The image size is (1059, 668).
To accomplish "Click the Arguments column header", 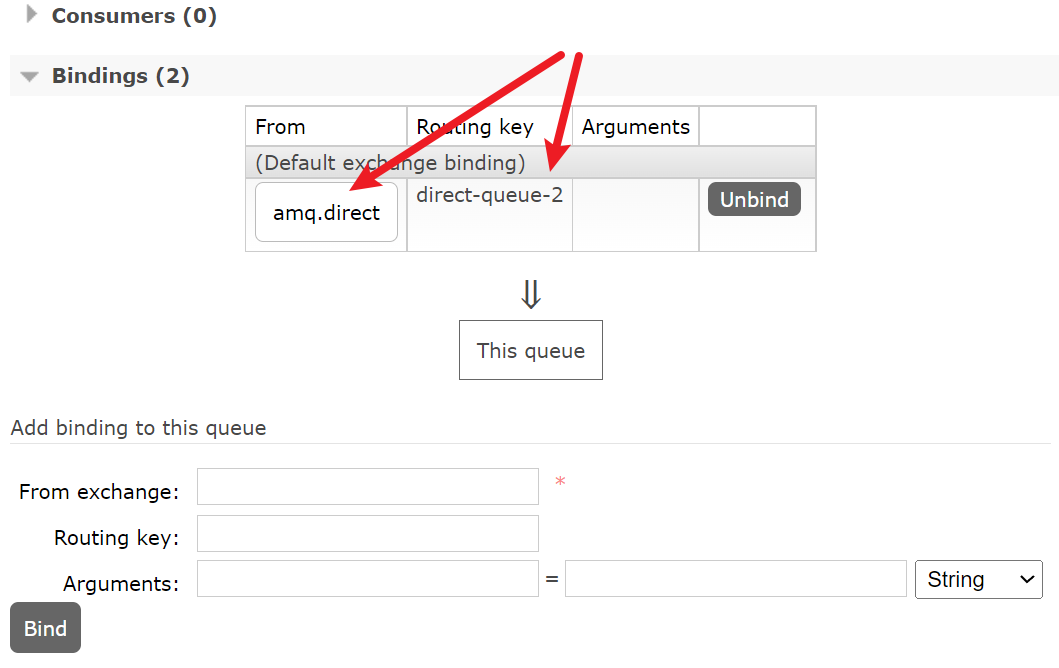I will click(635, 127).
